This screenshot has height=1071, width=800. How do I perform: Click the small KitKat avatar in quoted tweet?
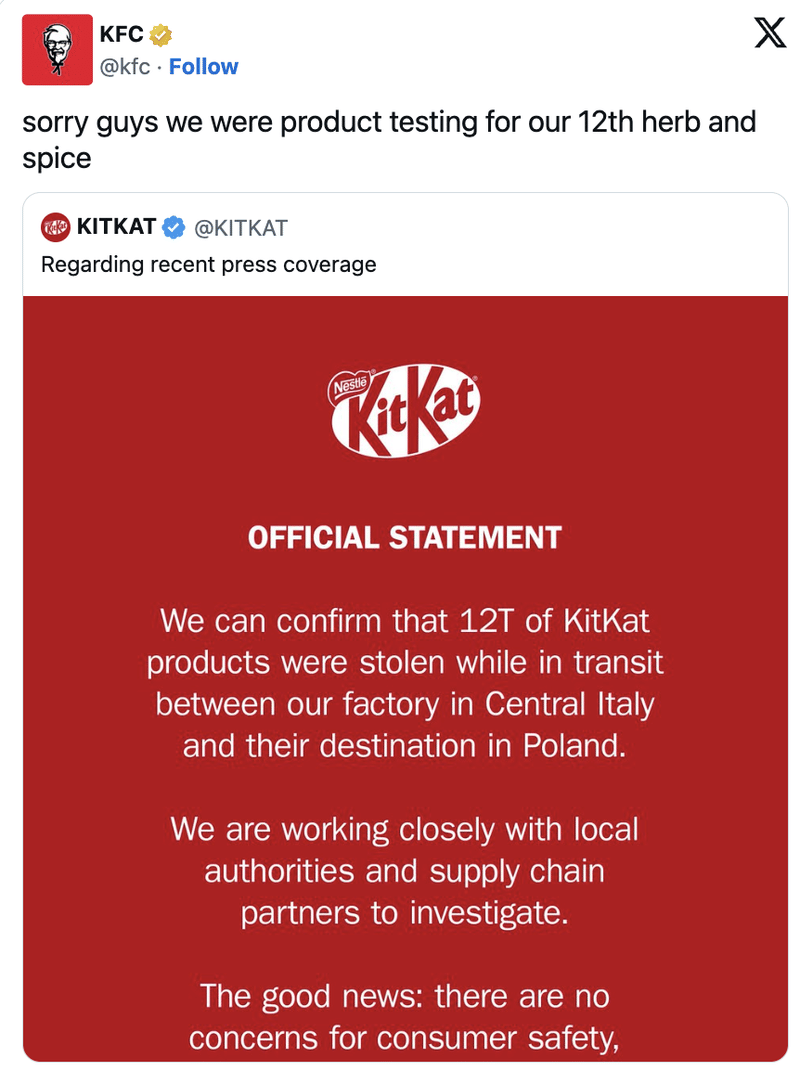click(x=56, y=227)
